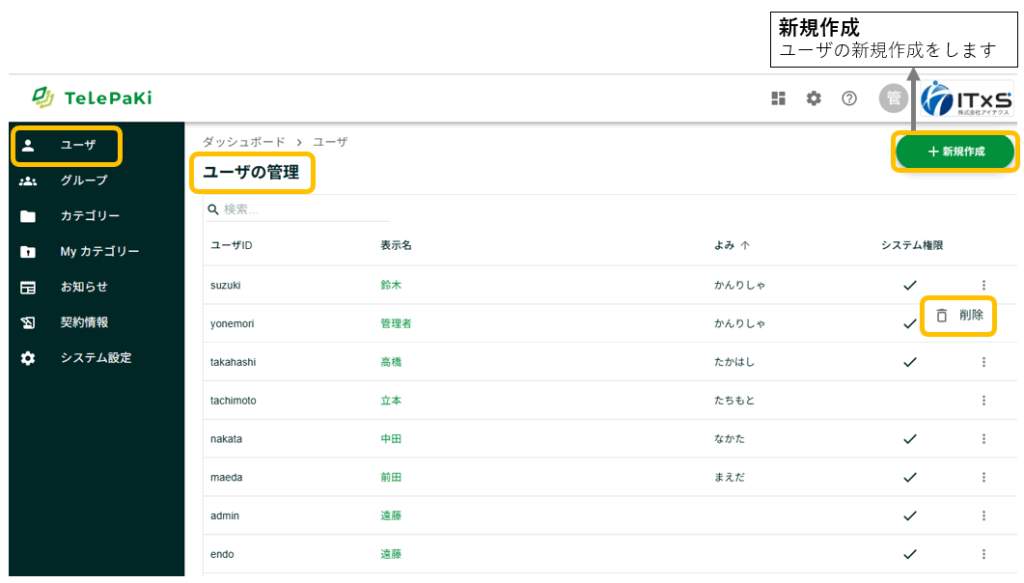Image resolution: width=1024 pixels, height=583 pixels.
Task: Click ダッシュボード breadcrumb link
Action: (243, 142)
